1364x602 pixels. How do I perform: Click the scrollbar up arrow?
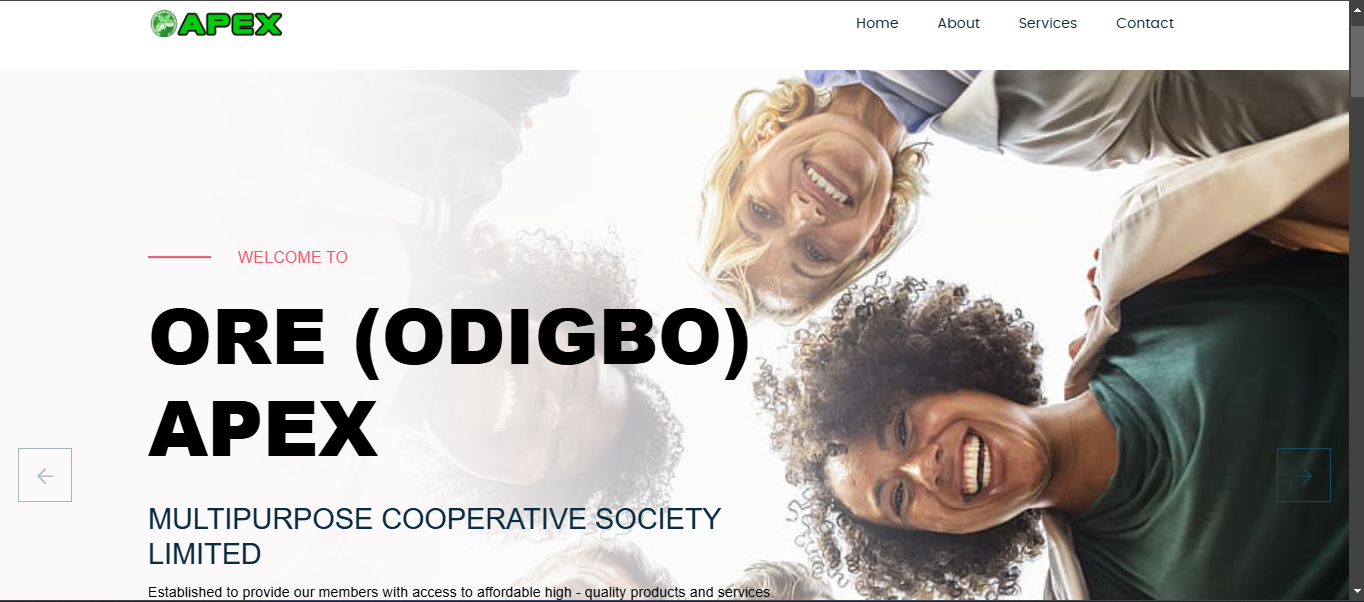click(1356, 9)
